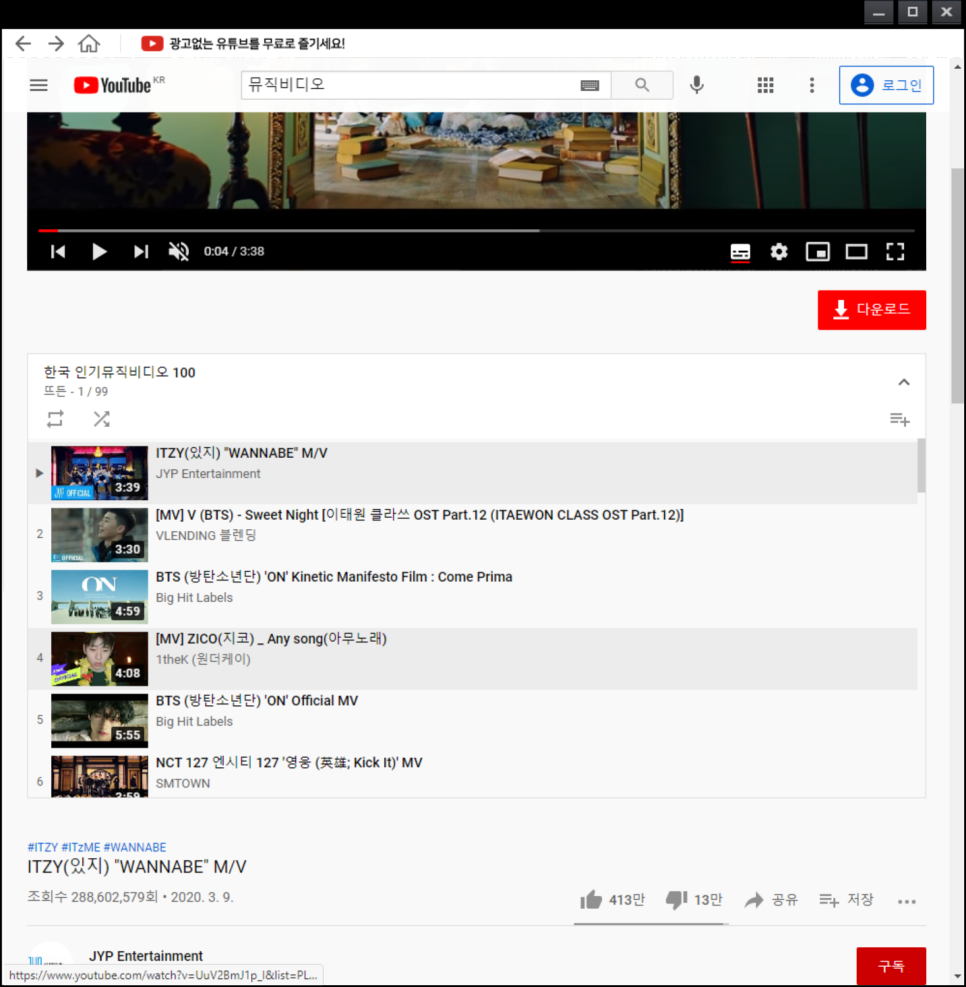The height and width of the screenshot is (987, 966).
Task: Minimize the application window
Action: click(x=879, y=13)
